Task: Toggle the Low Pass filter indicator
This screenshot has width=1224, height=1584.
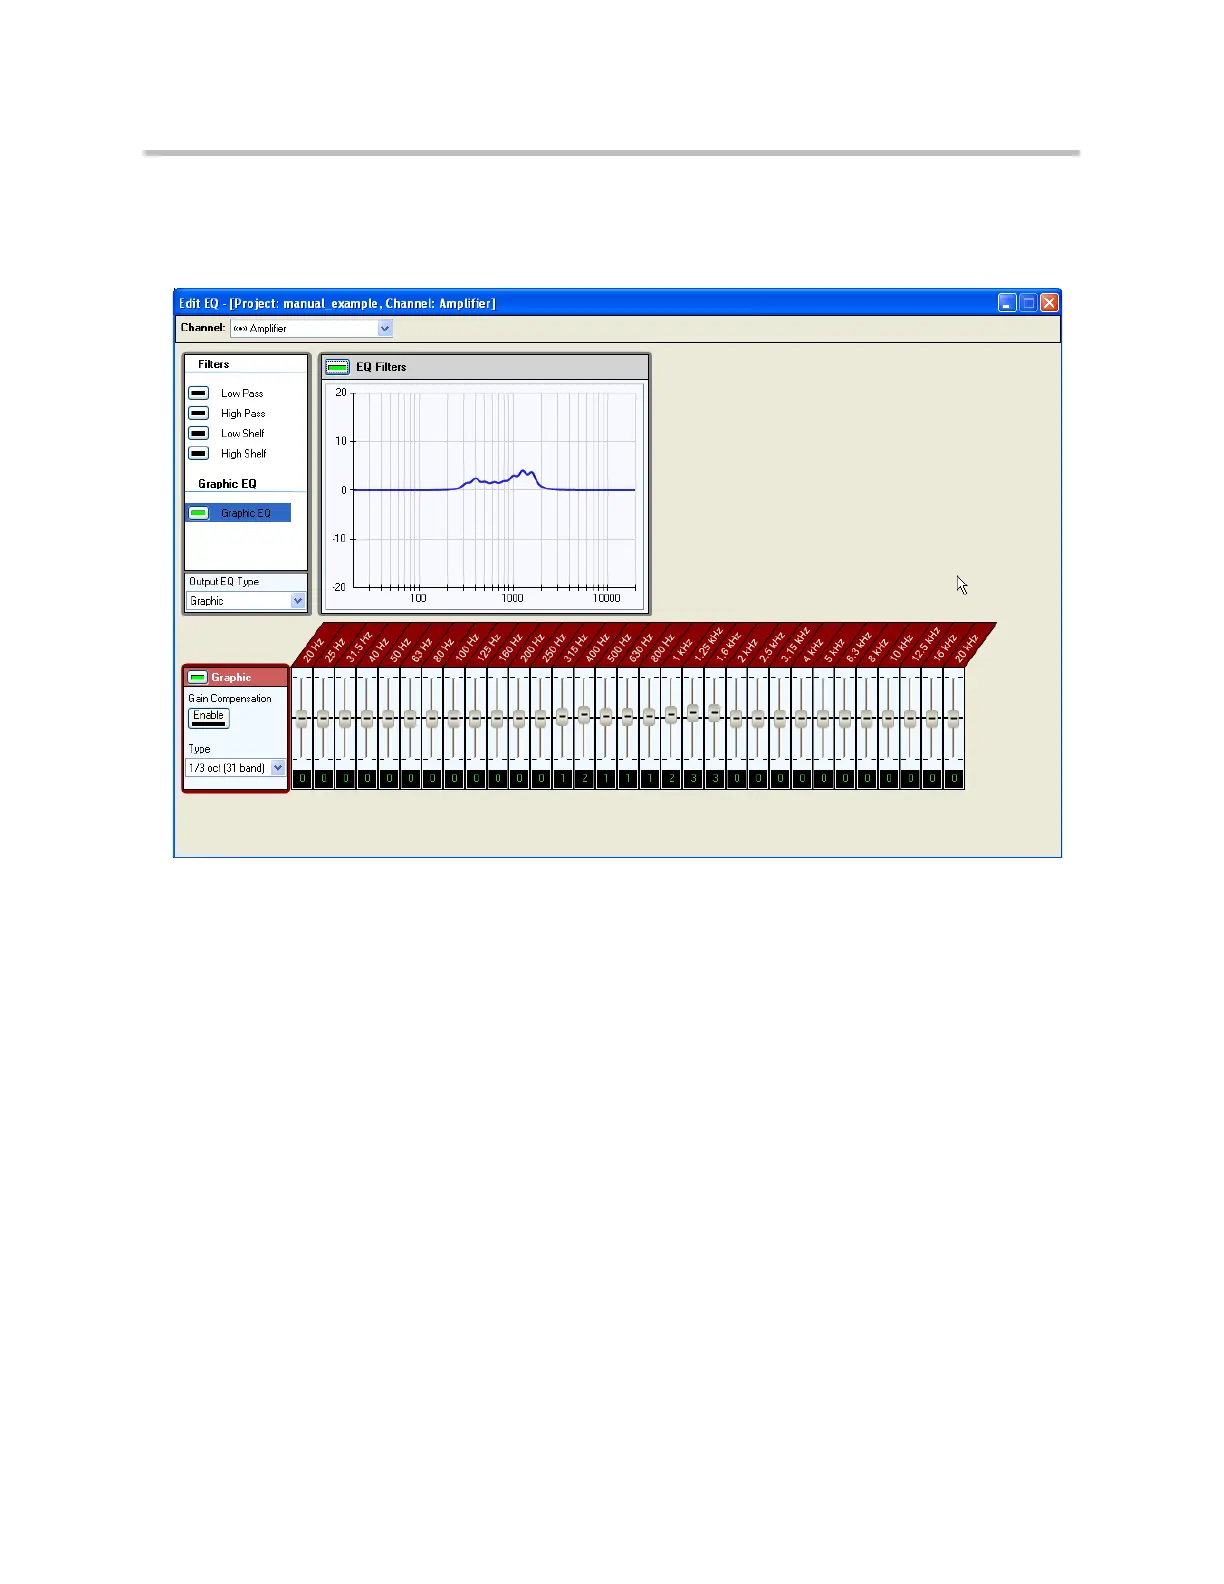Action: coord(199,393)
